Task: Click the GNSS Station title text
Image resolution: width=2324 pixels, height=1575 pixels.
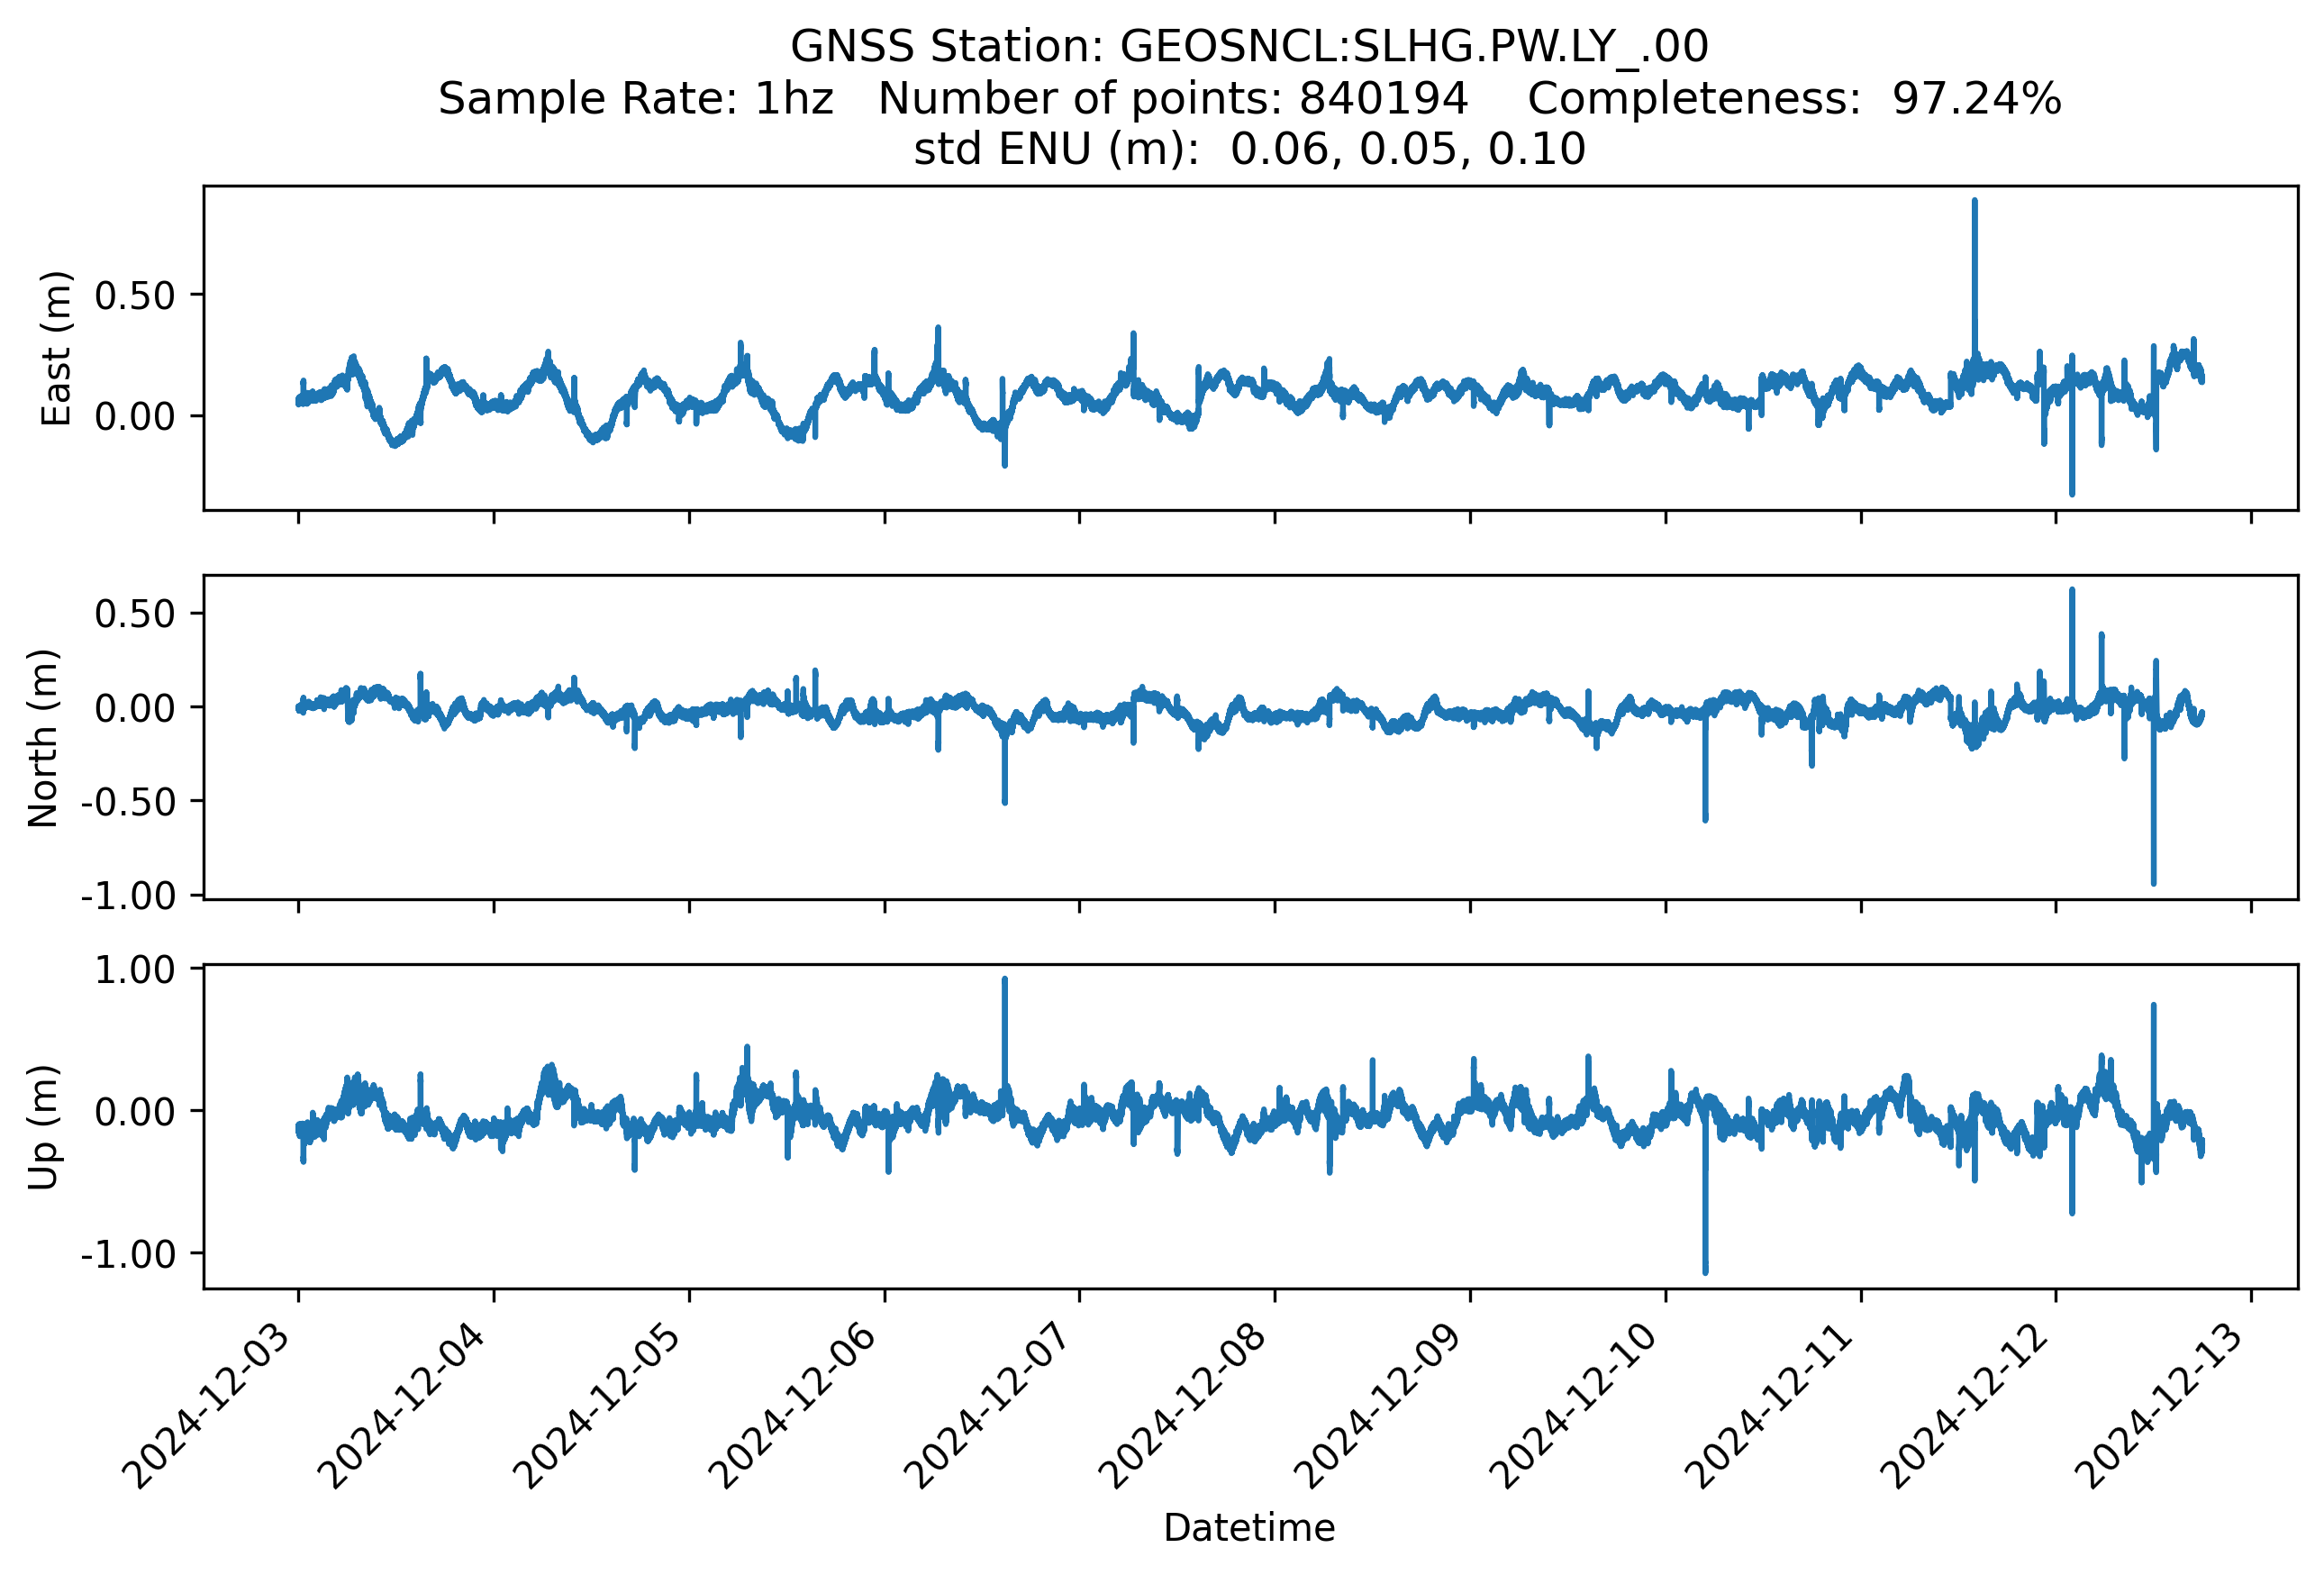Action: click(x=1249, y=47)
